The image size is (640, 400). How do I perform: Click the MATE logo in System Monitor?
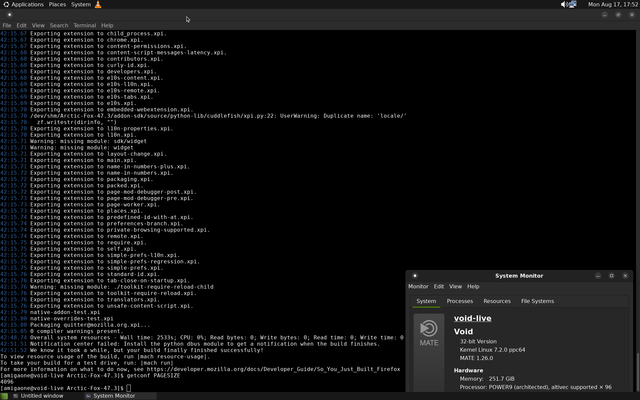[429, 333]
